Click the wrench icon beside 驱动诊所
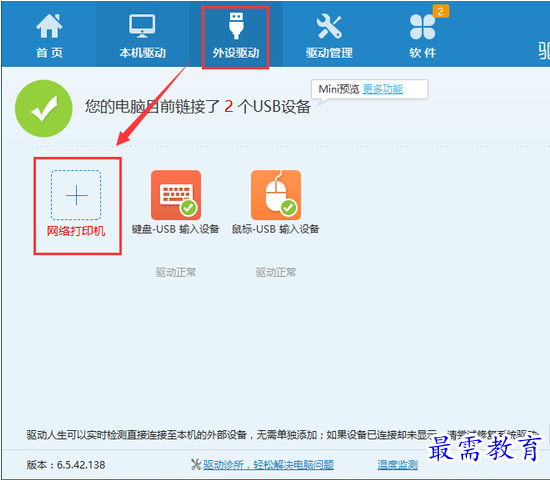The image size is (550, 480). pos(196,465)
